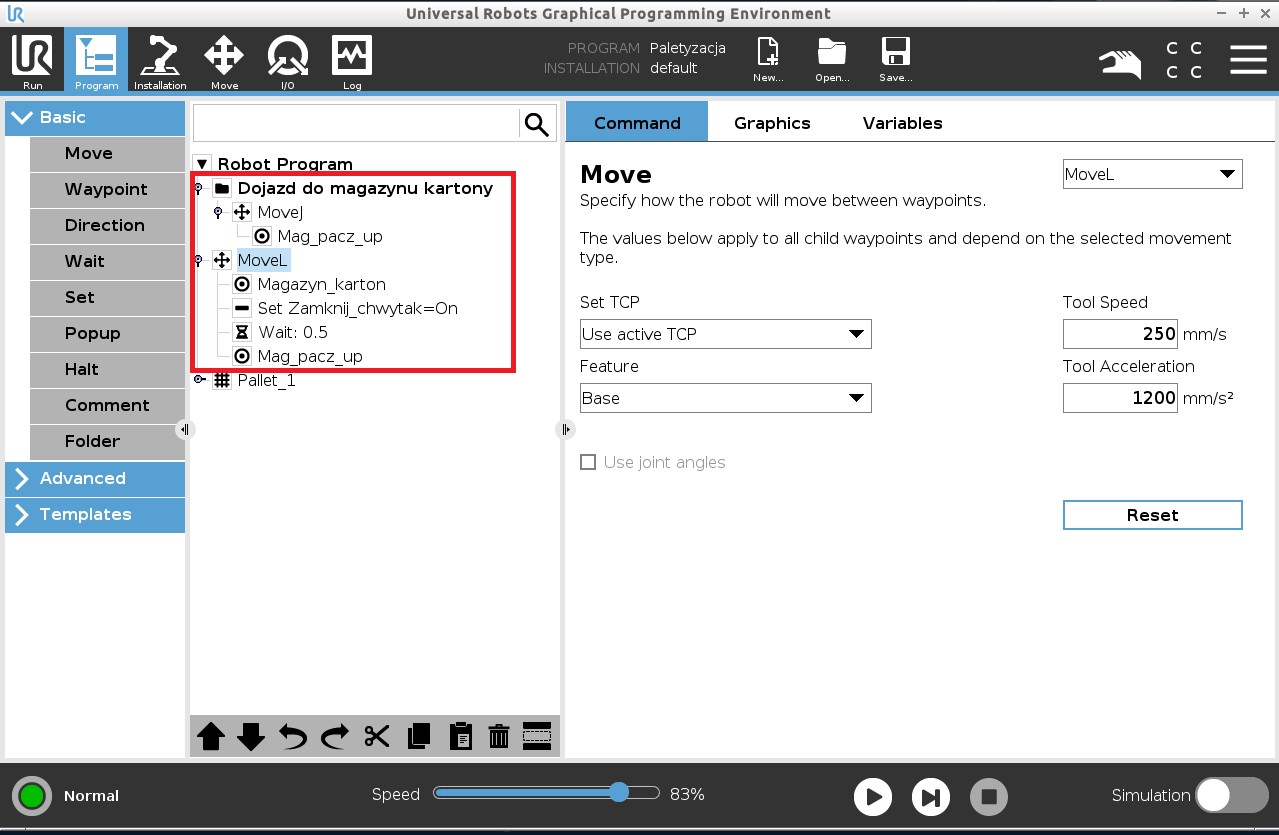This screenshot has height=835, width=1279.
Task: Collapse the Robot Program tree root
Action: [x=201, y=164]
